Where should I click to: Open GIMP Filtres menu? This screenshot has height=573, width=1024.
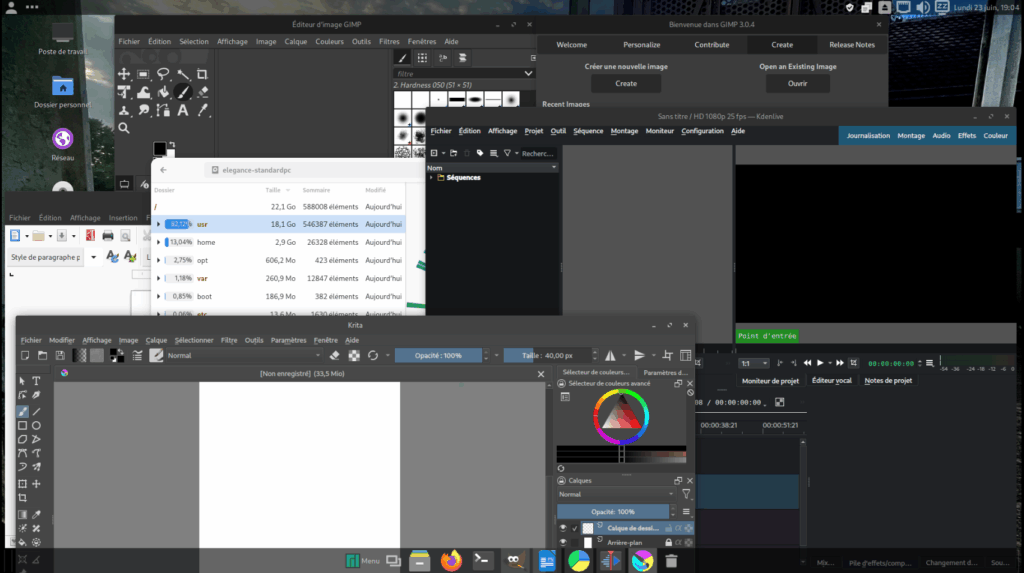point(389,41)
